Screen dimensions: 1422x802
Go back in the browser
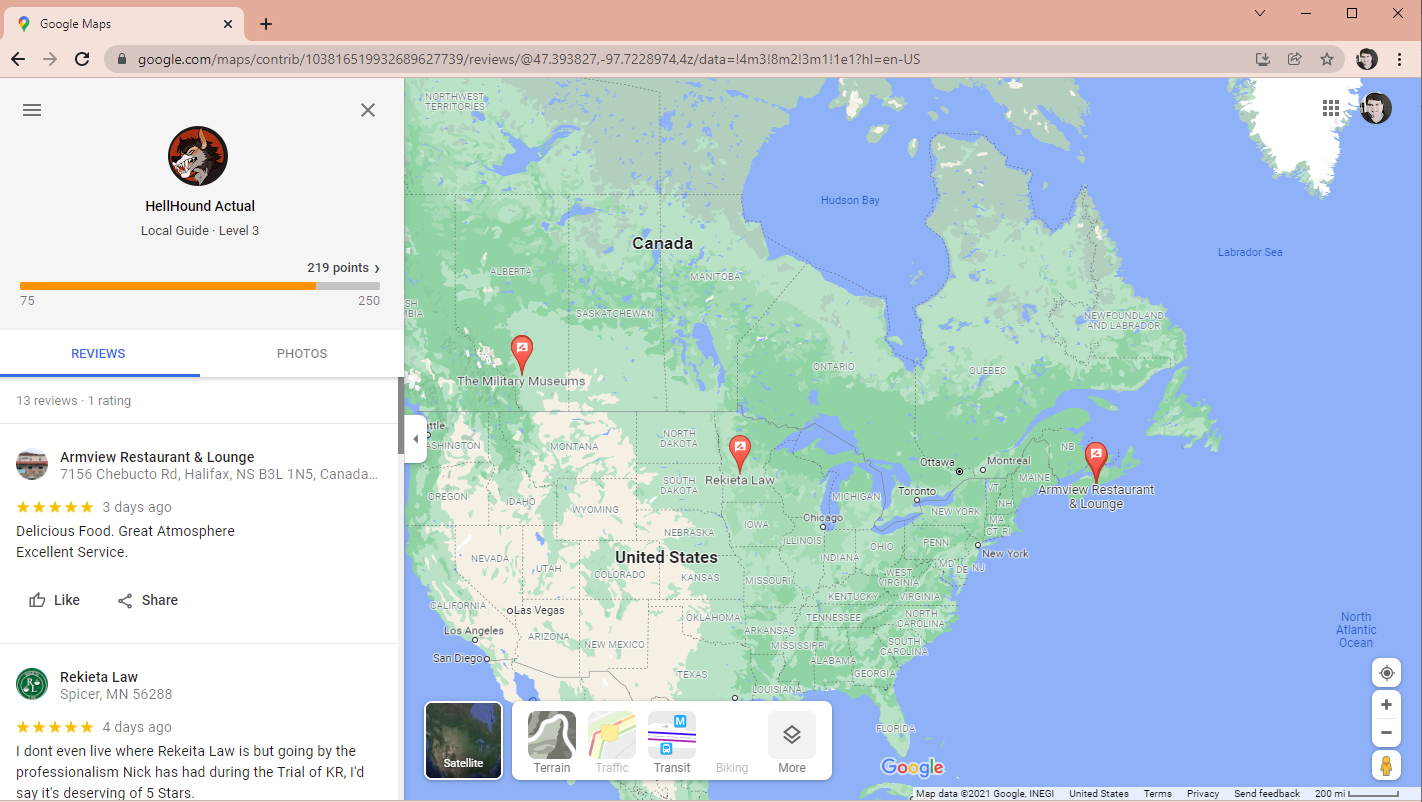[x=18, y=59]
